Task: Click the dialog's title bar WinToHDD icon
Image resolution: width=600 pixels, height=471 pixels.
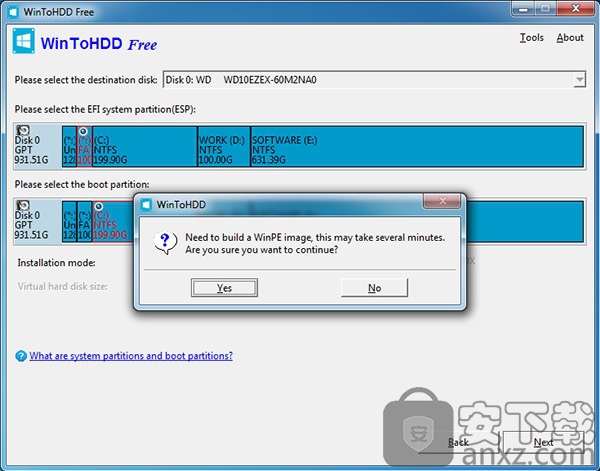Action: [146, 205]
